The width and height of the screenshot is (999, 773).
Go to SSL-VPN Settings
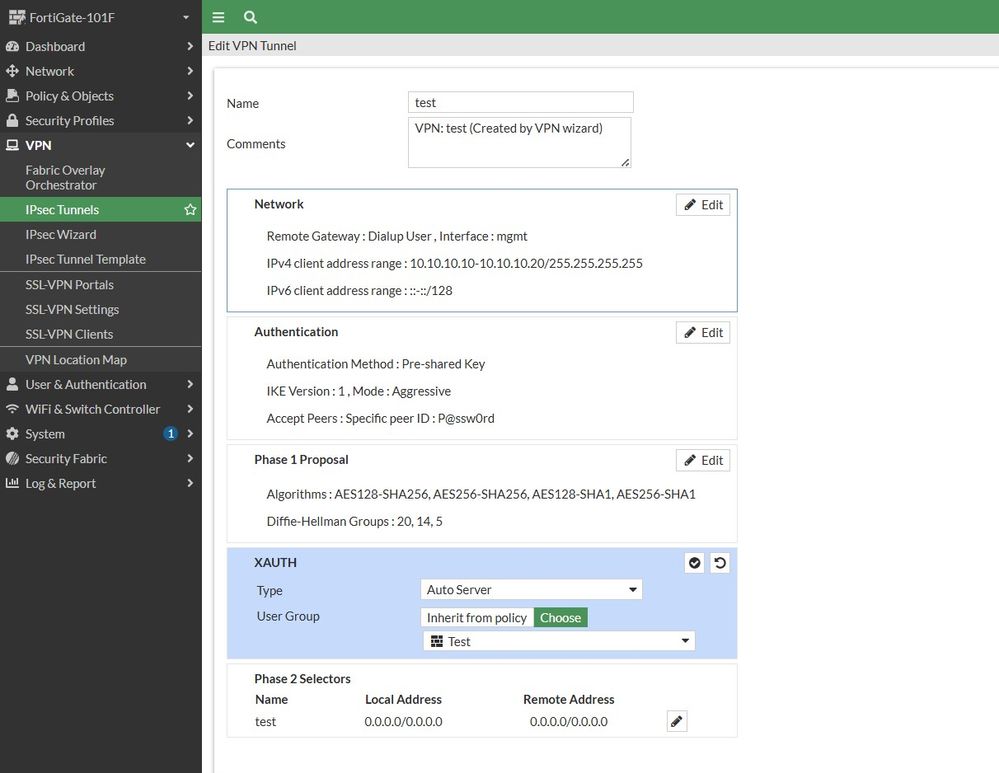pyautogui.click(x=72, y=309)
